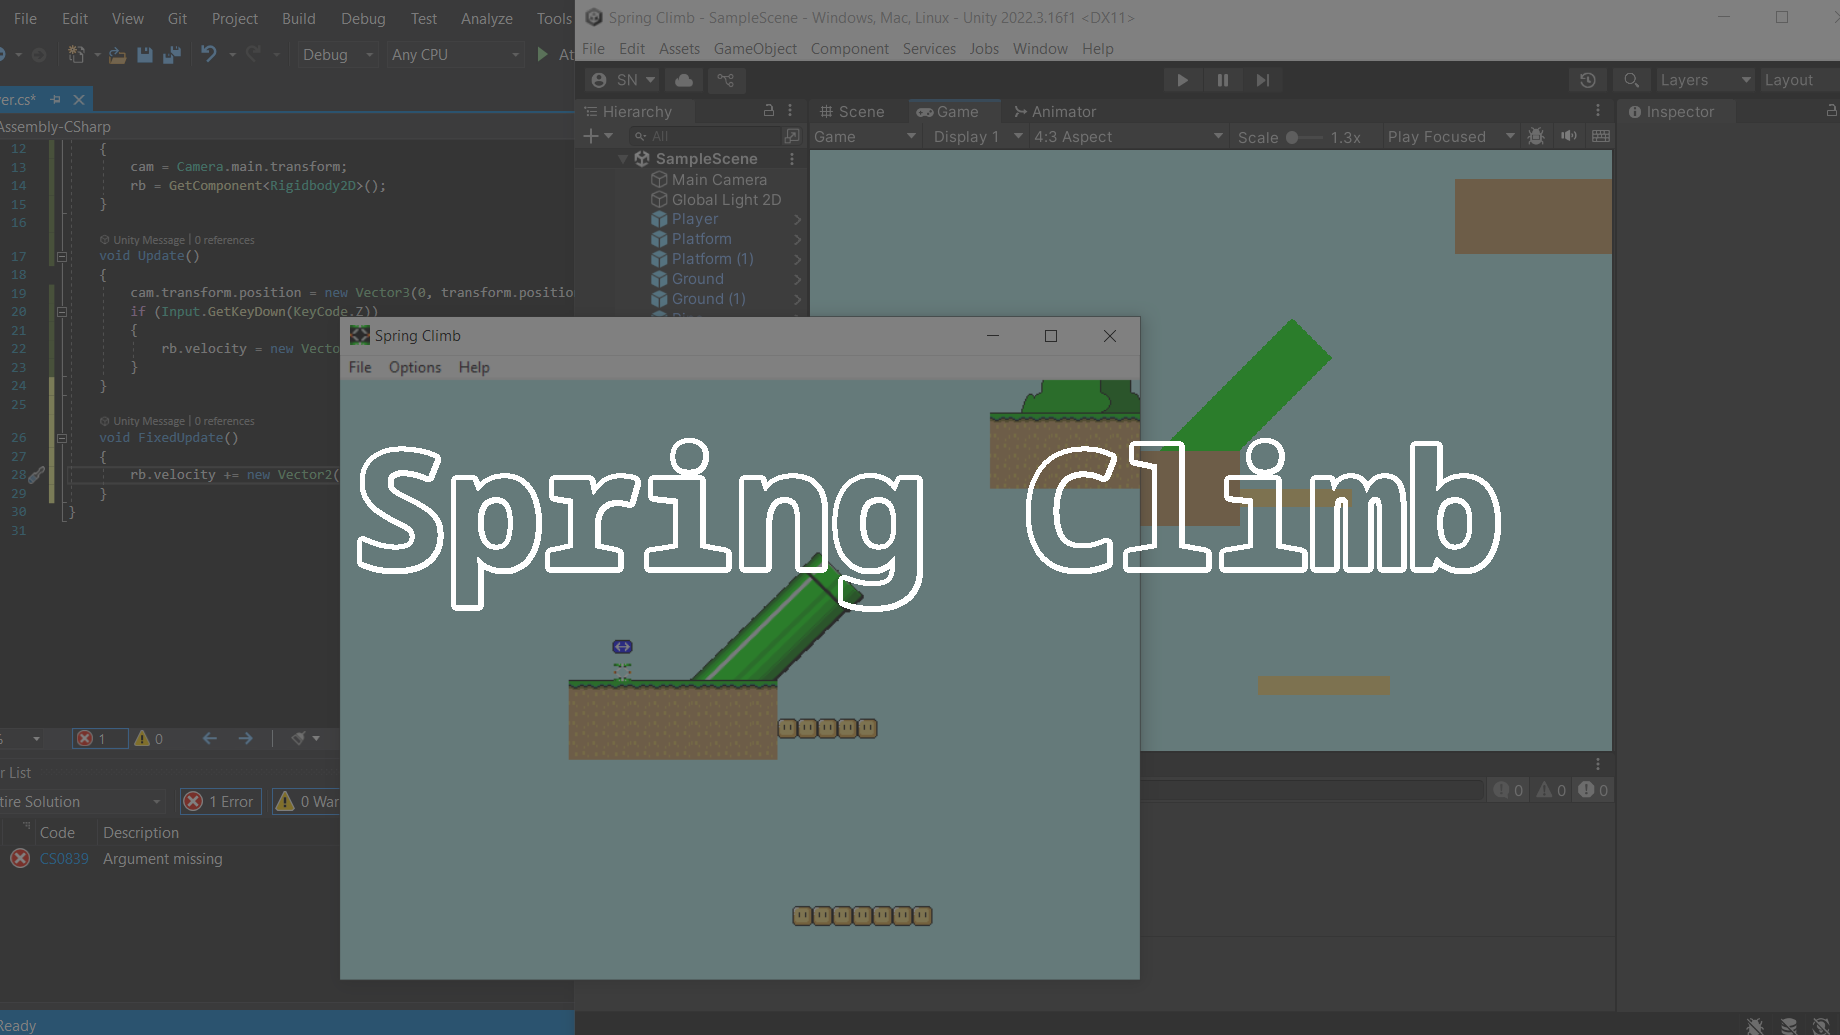Open the 4:3 Aspect dropdown
Screen dimensions: 1840x1035
[1128, 137]
